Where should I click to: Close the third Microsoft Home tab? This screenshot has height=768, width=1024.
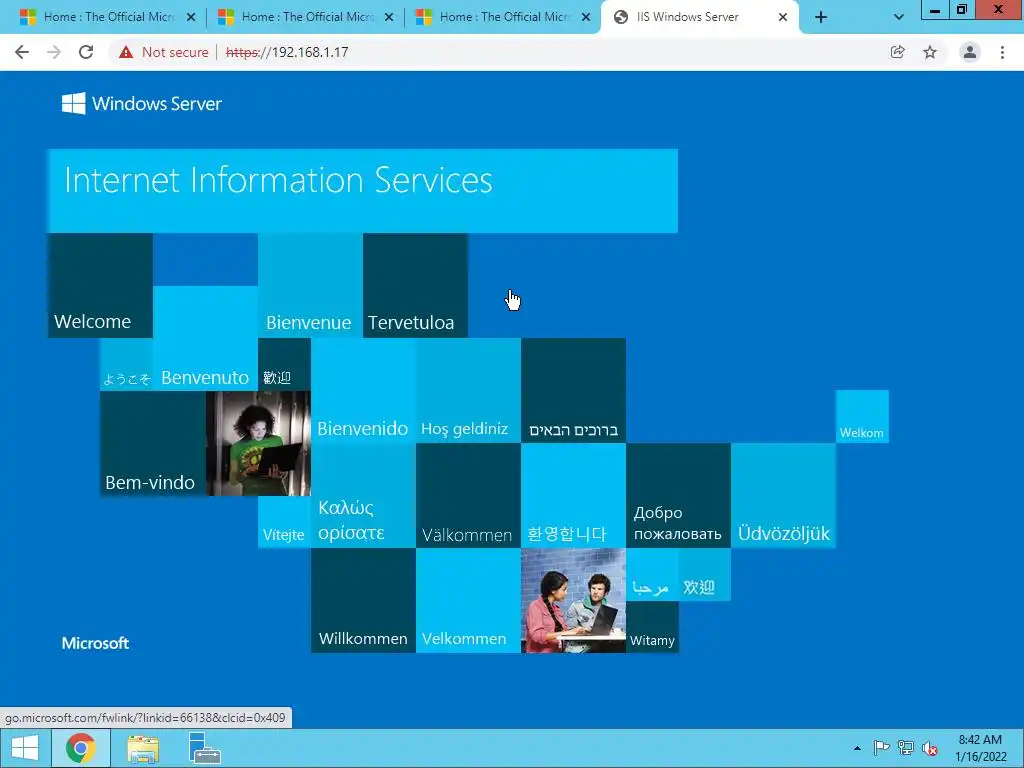(586, 18)
